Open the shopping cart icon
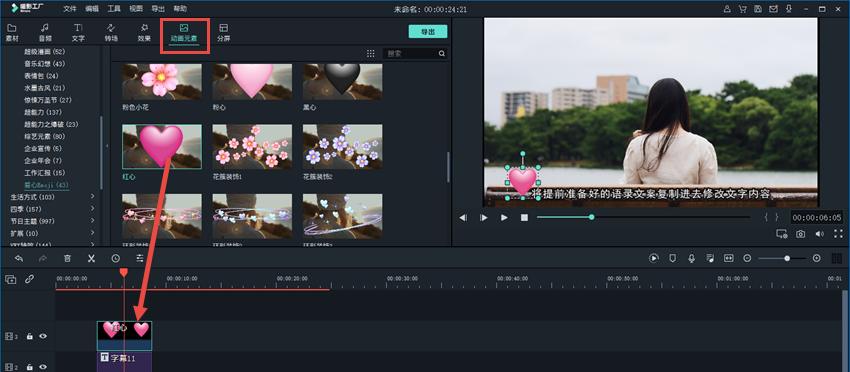 (743, 9)
